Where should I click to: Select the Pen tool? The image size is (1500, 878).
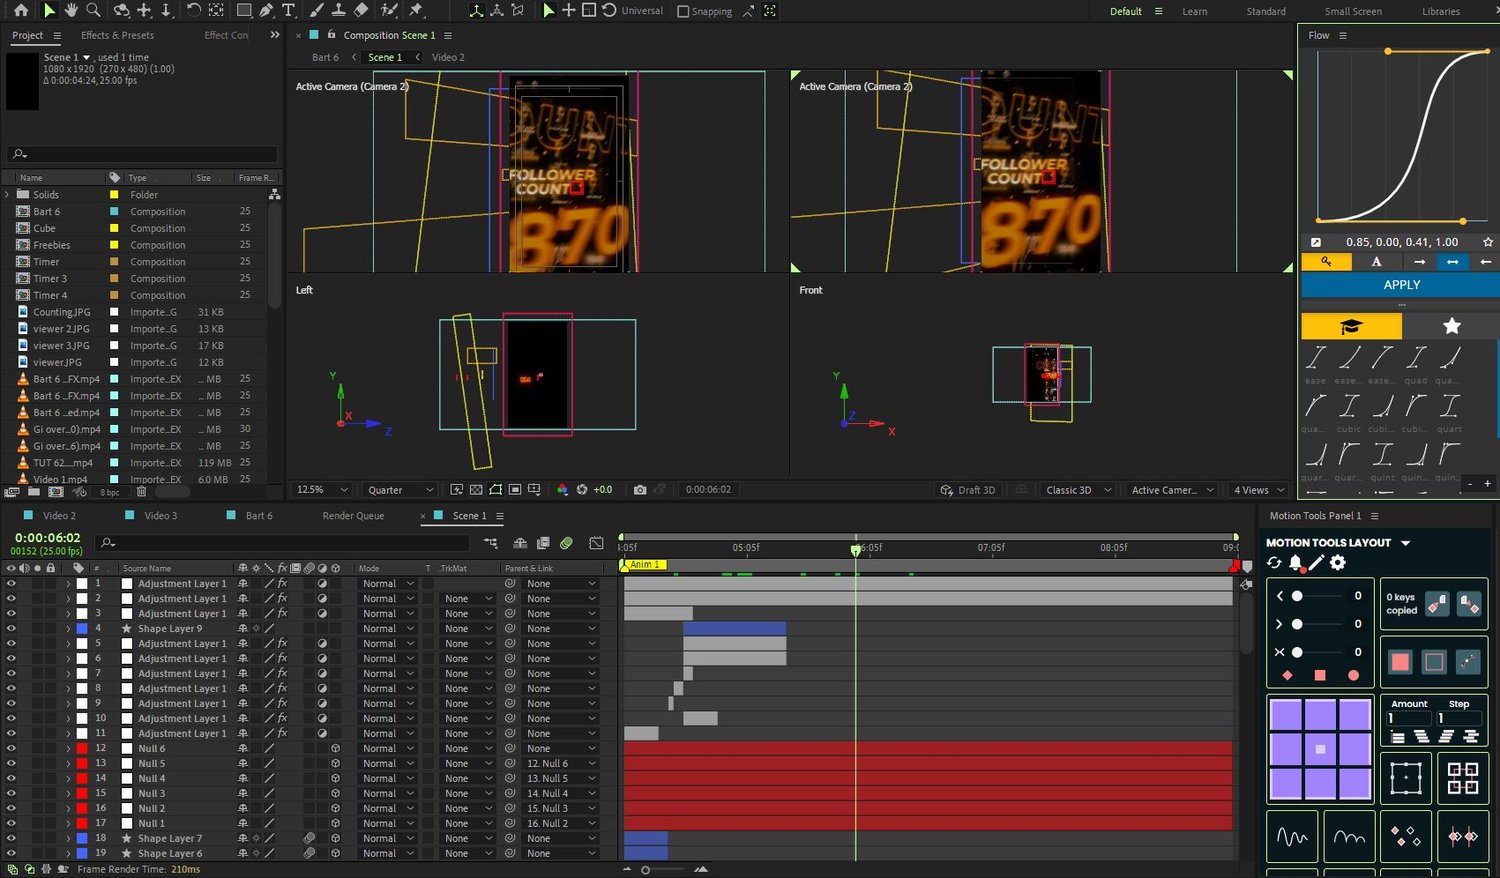click(x=266, y=10)
